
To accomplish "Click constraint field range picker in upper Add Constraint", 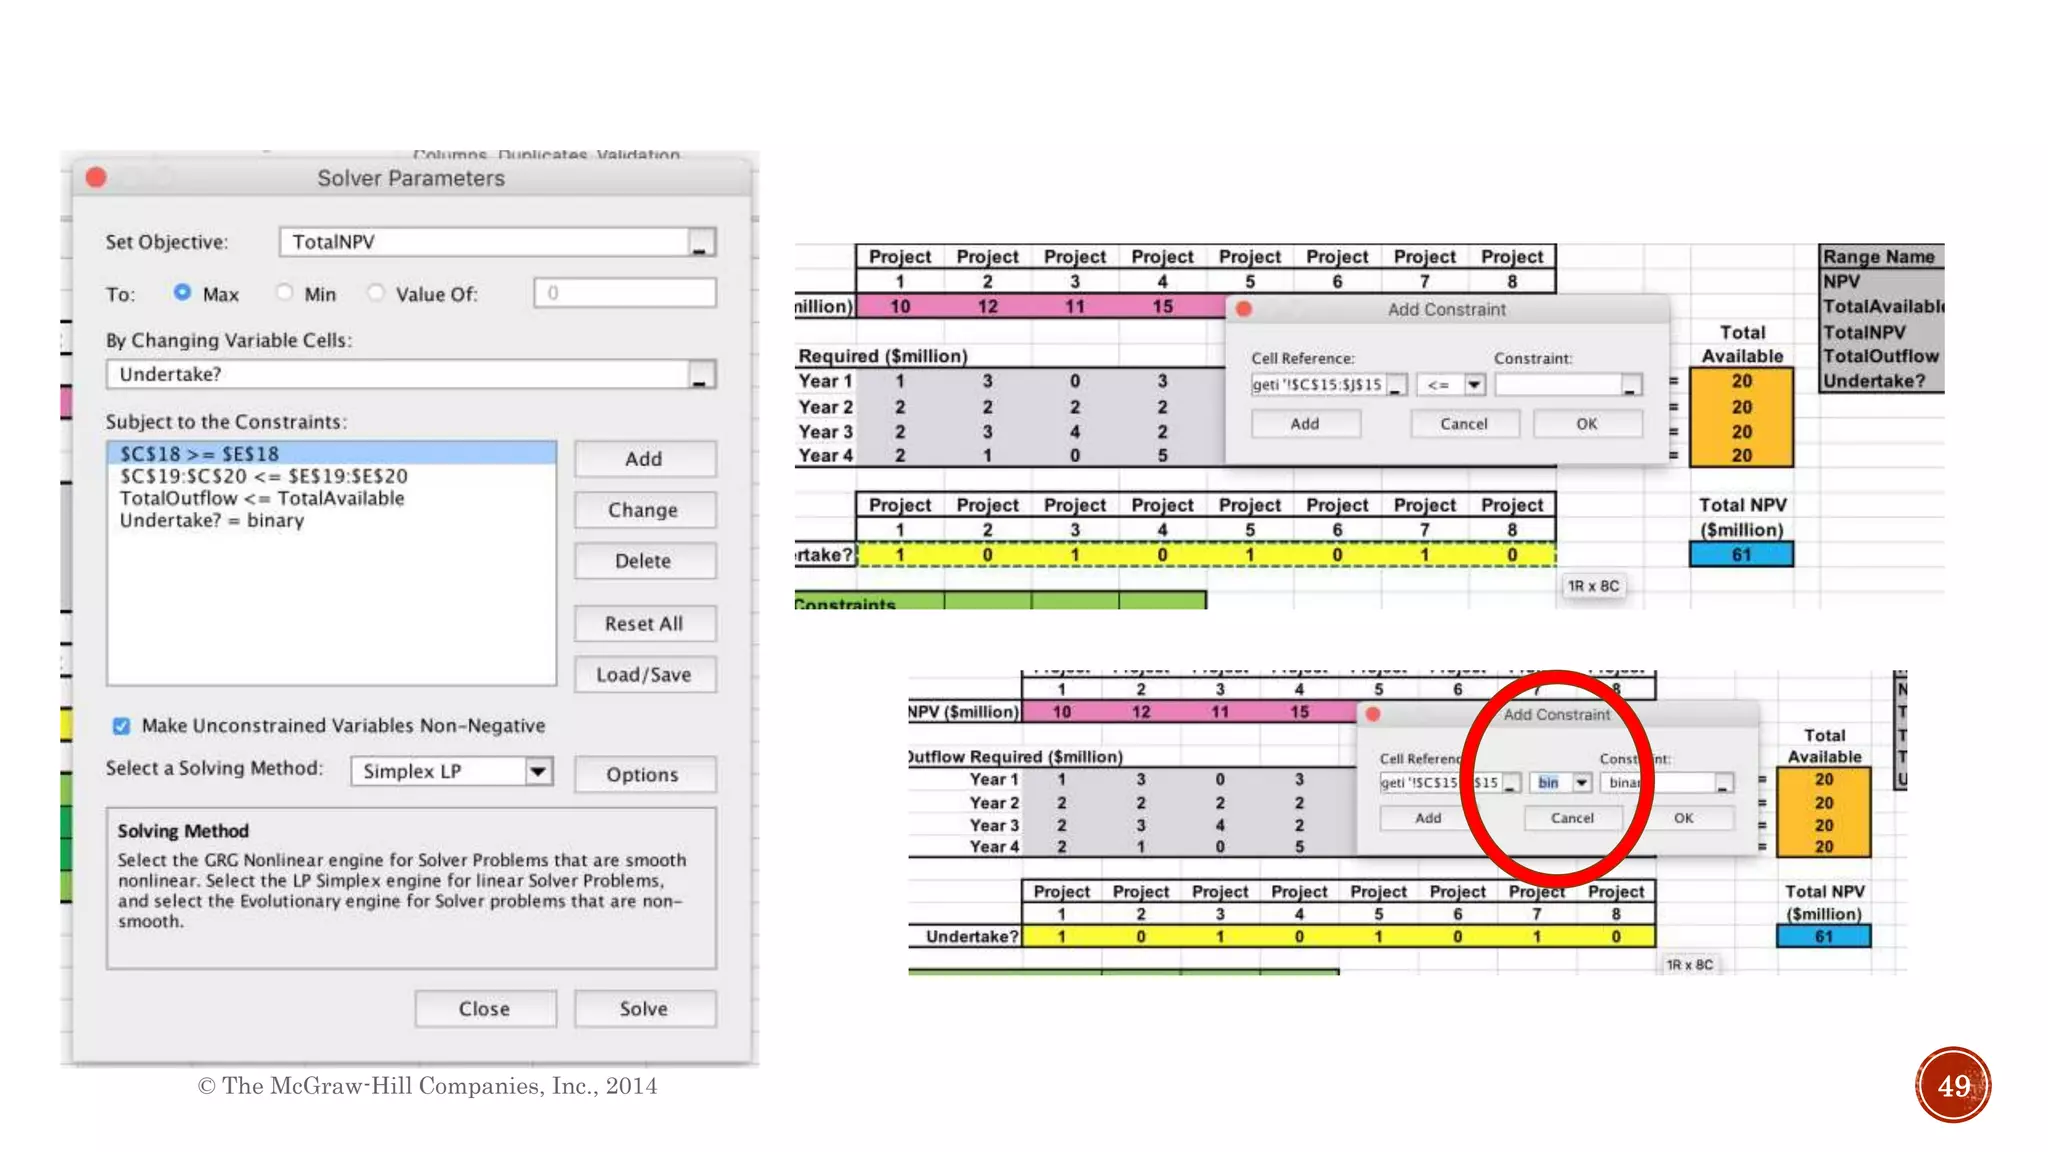I will 1630,385.
